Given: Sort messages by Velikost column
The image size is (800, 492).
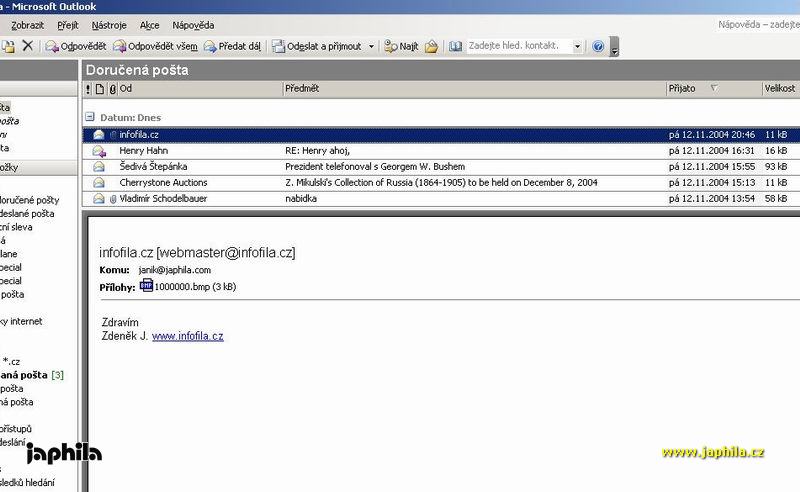Looking at the screenshot, I should [781, 89].
